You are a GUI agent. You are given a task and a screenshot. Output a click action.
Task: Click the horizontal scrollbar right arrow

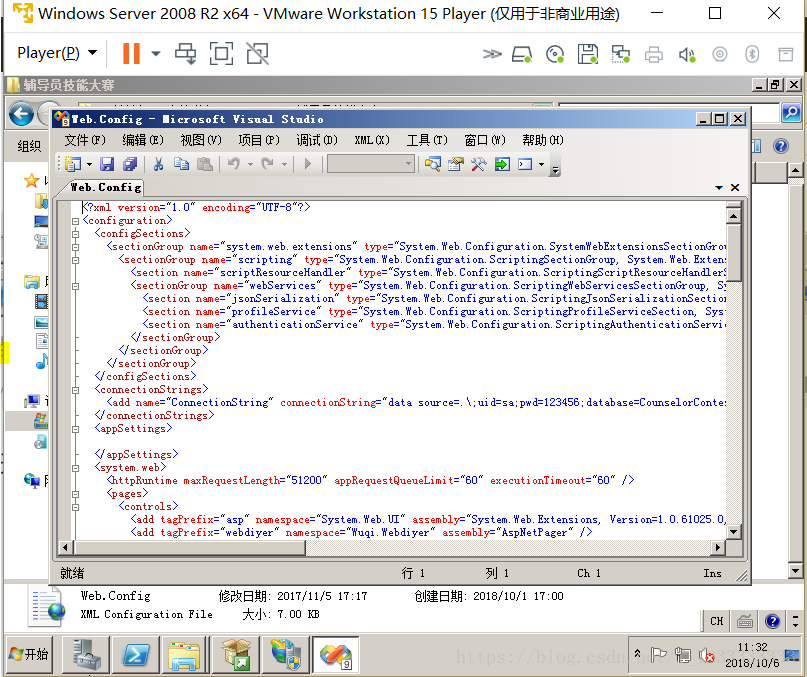tap(718, 548)
